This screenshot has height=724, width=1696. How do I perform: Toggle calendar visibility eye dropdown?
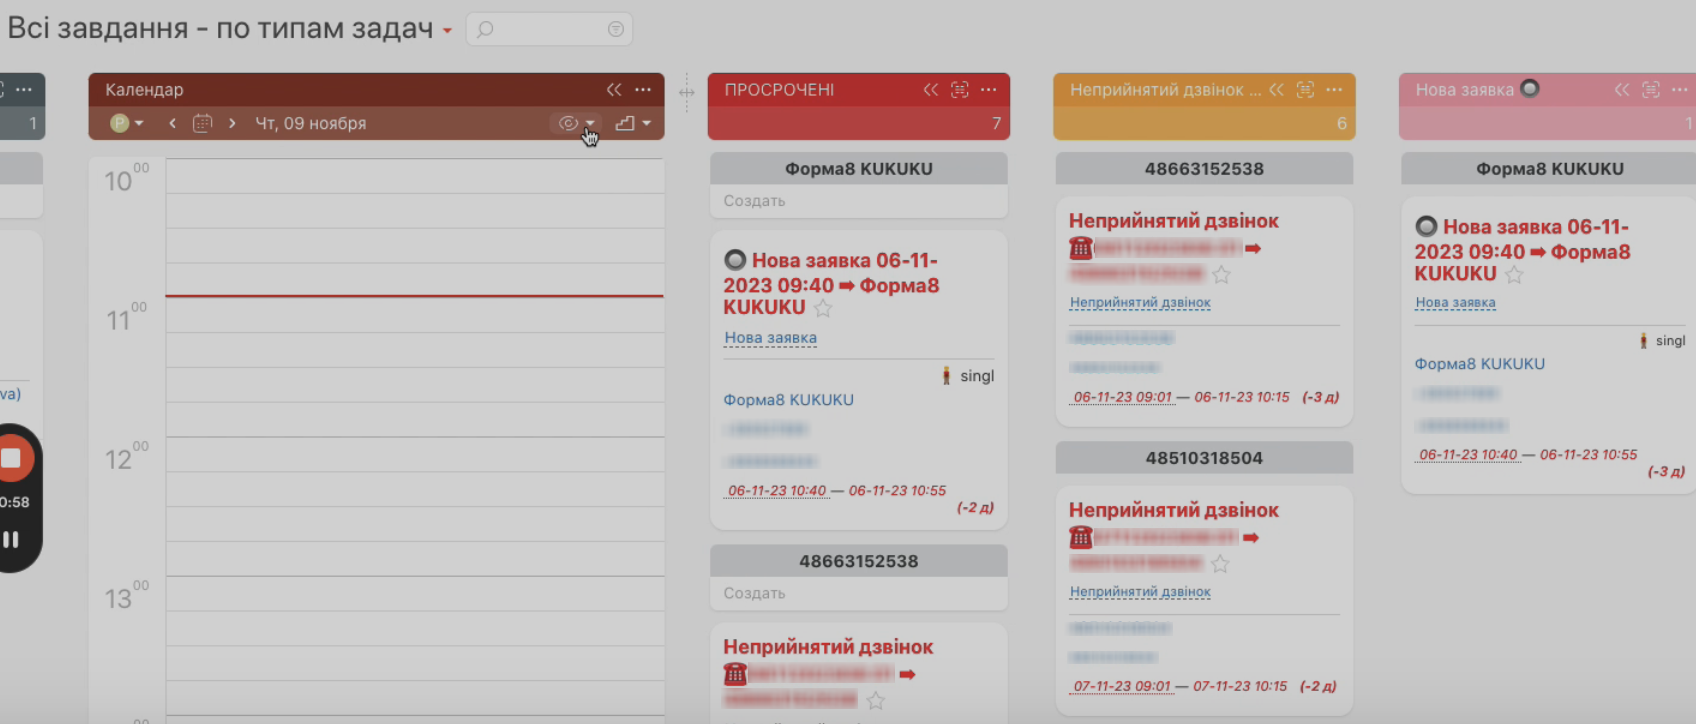tap(575, 123)
